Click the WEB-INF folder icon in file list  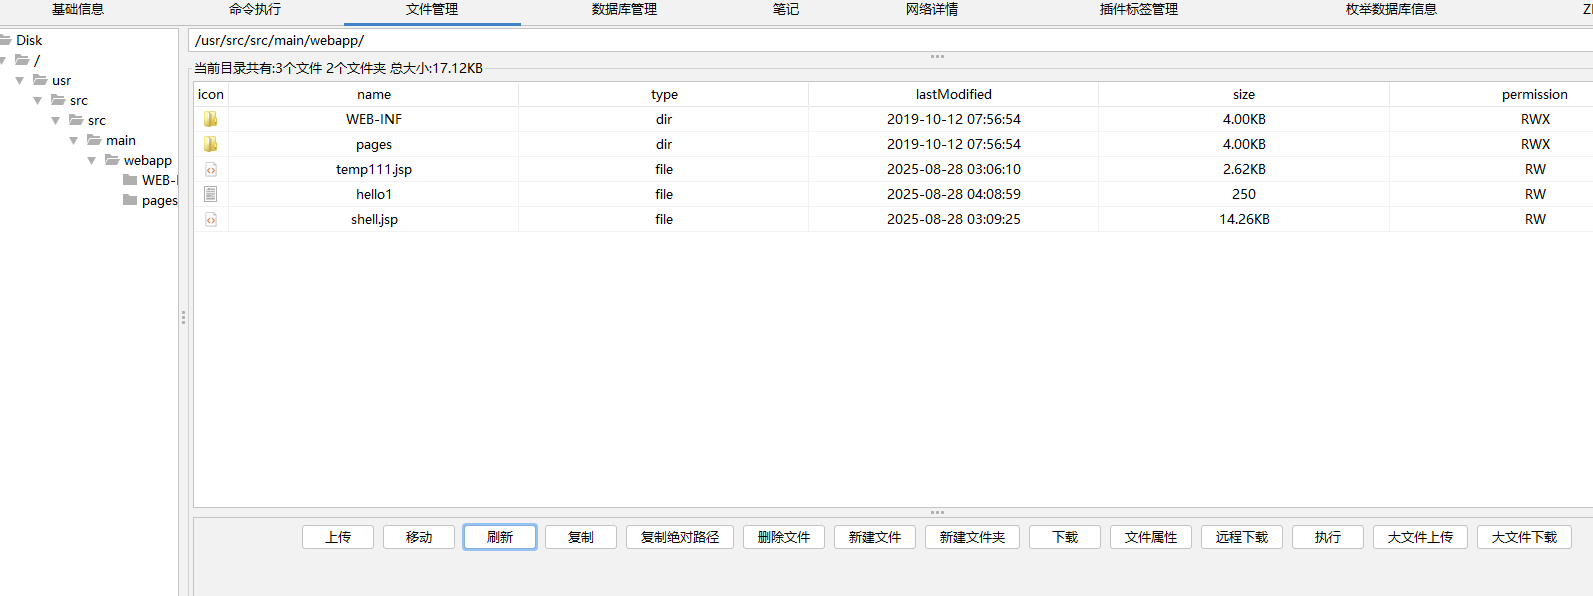tap(211, 119)
